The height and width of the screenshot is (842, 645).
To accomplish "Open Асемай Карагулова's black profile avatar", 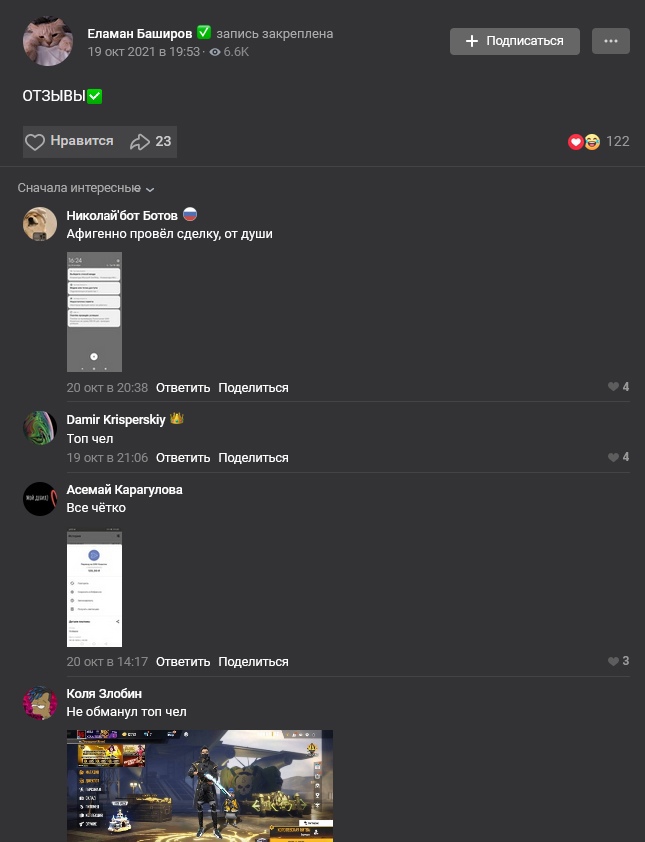I will [x=40, y=499].
